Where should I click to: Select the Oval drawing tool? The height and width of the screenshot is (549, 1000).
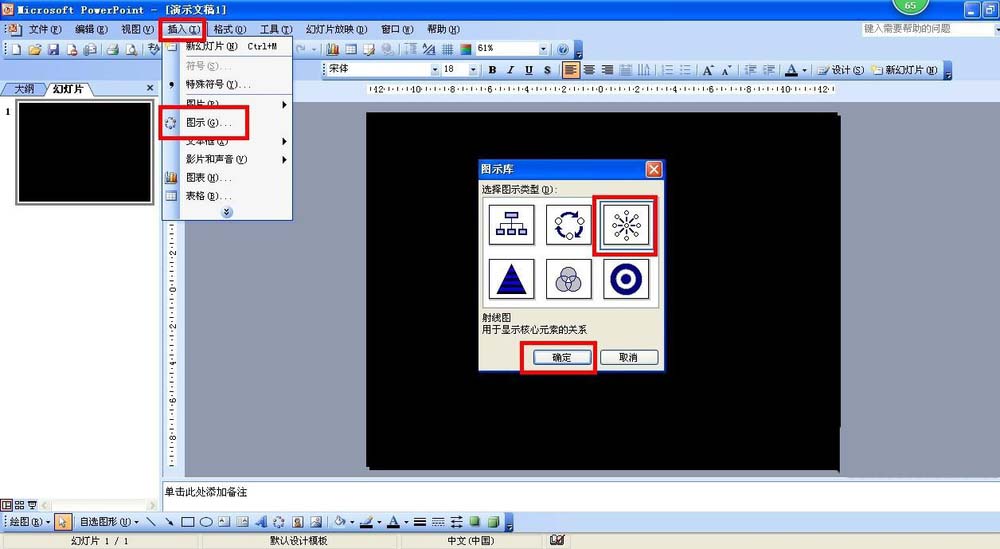coord(206,522)
